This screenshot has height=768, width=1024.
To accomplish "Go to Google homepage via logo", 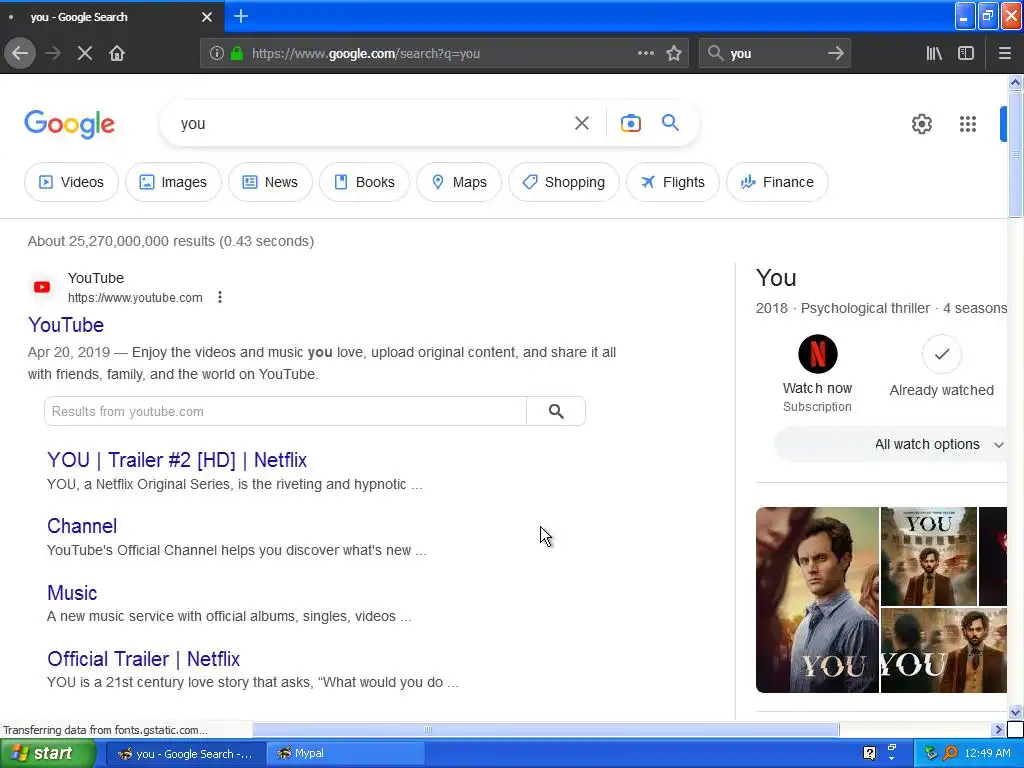I will pyautogui.click(x=69, y=123).
